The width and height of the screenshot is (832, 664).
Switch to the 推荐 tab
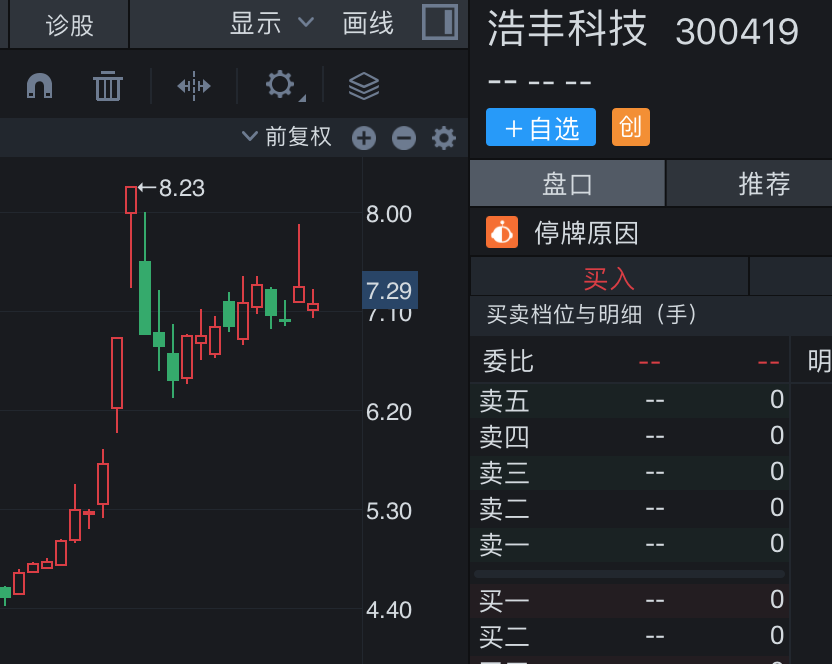764,183
